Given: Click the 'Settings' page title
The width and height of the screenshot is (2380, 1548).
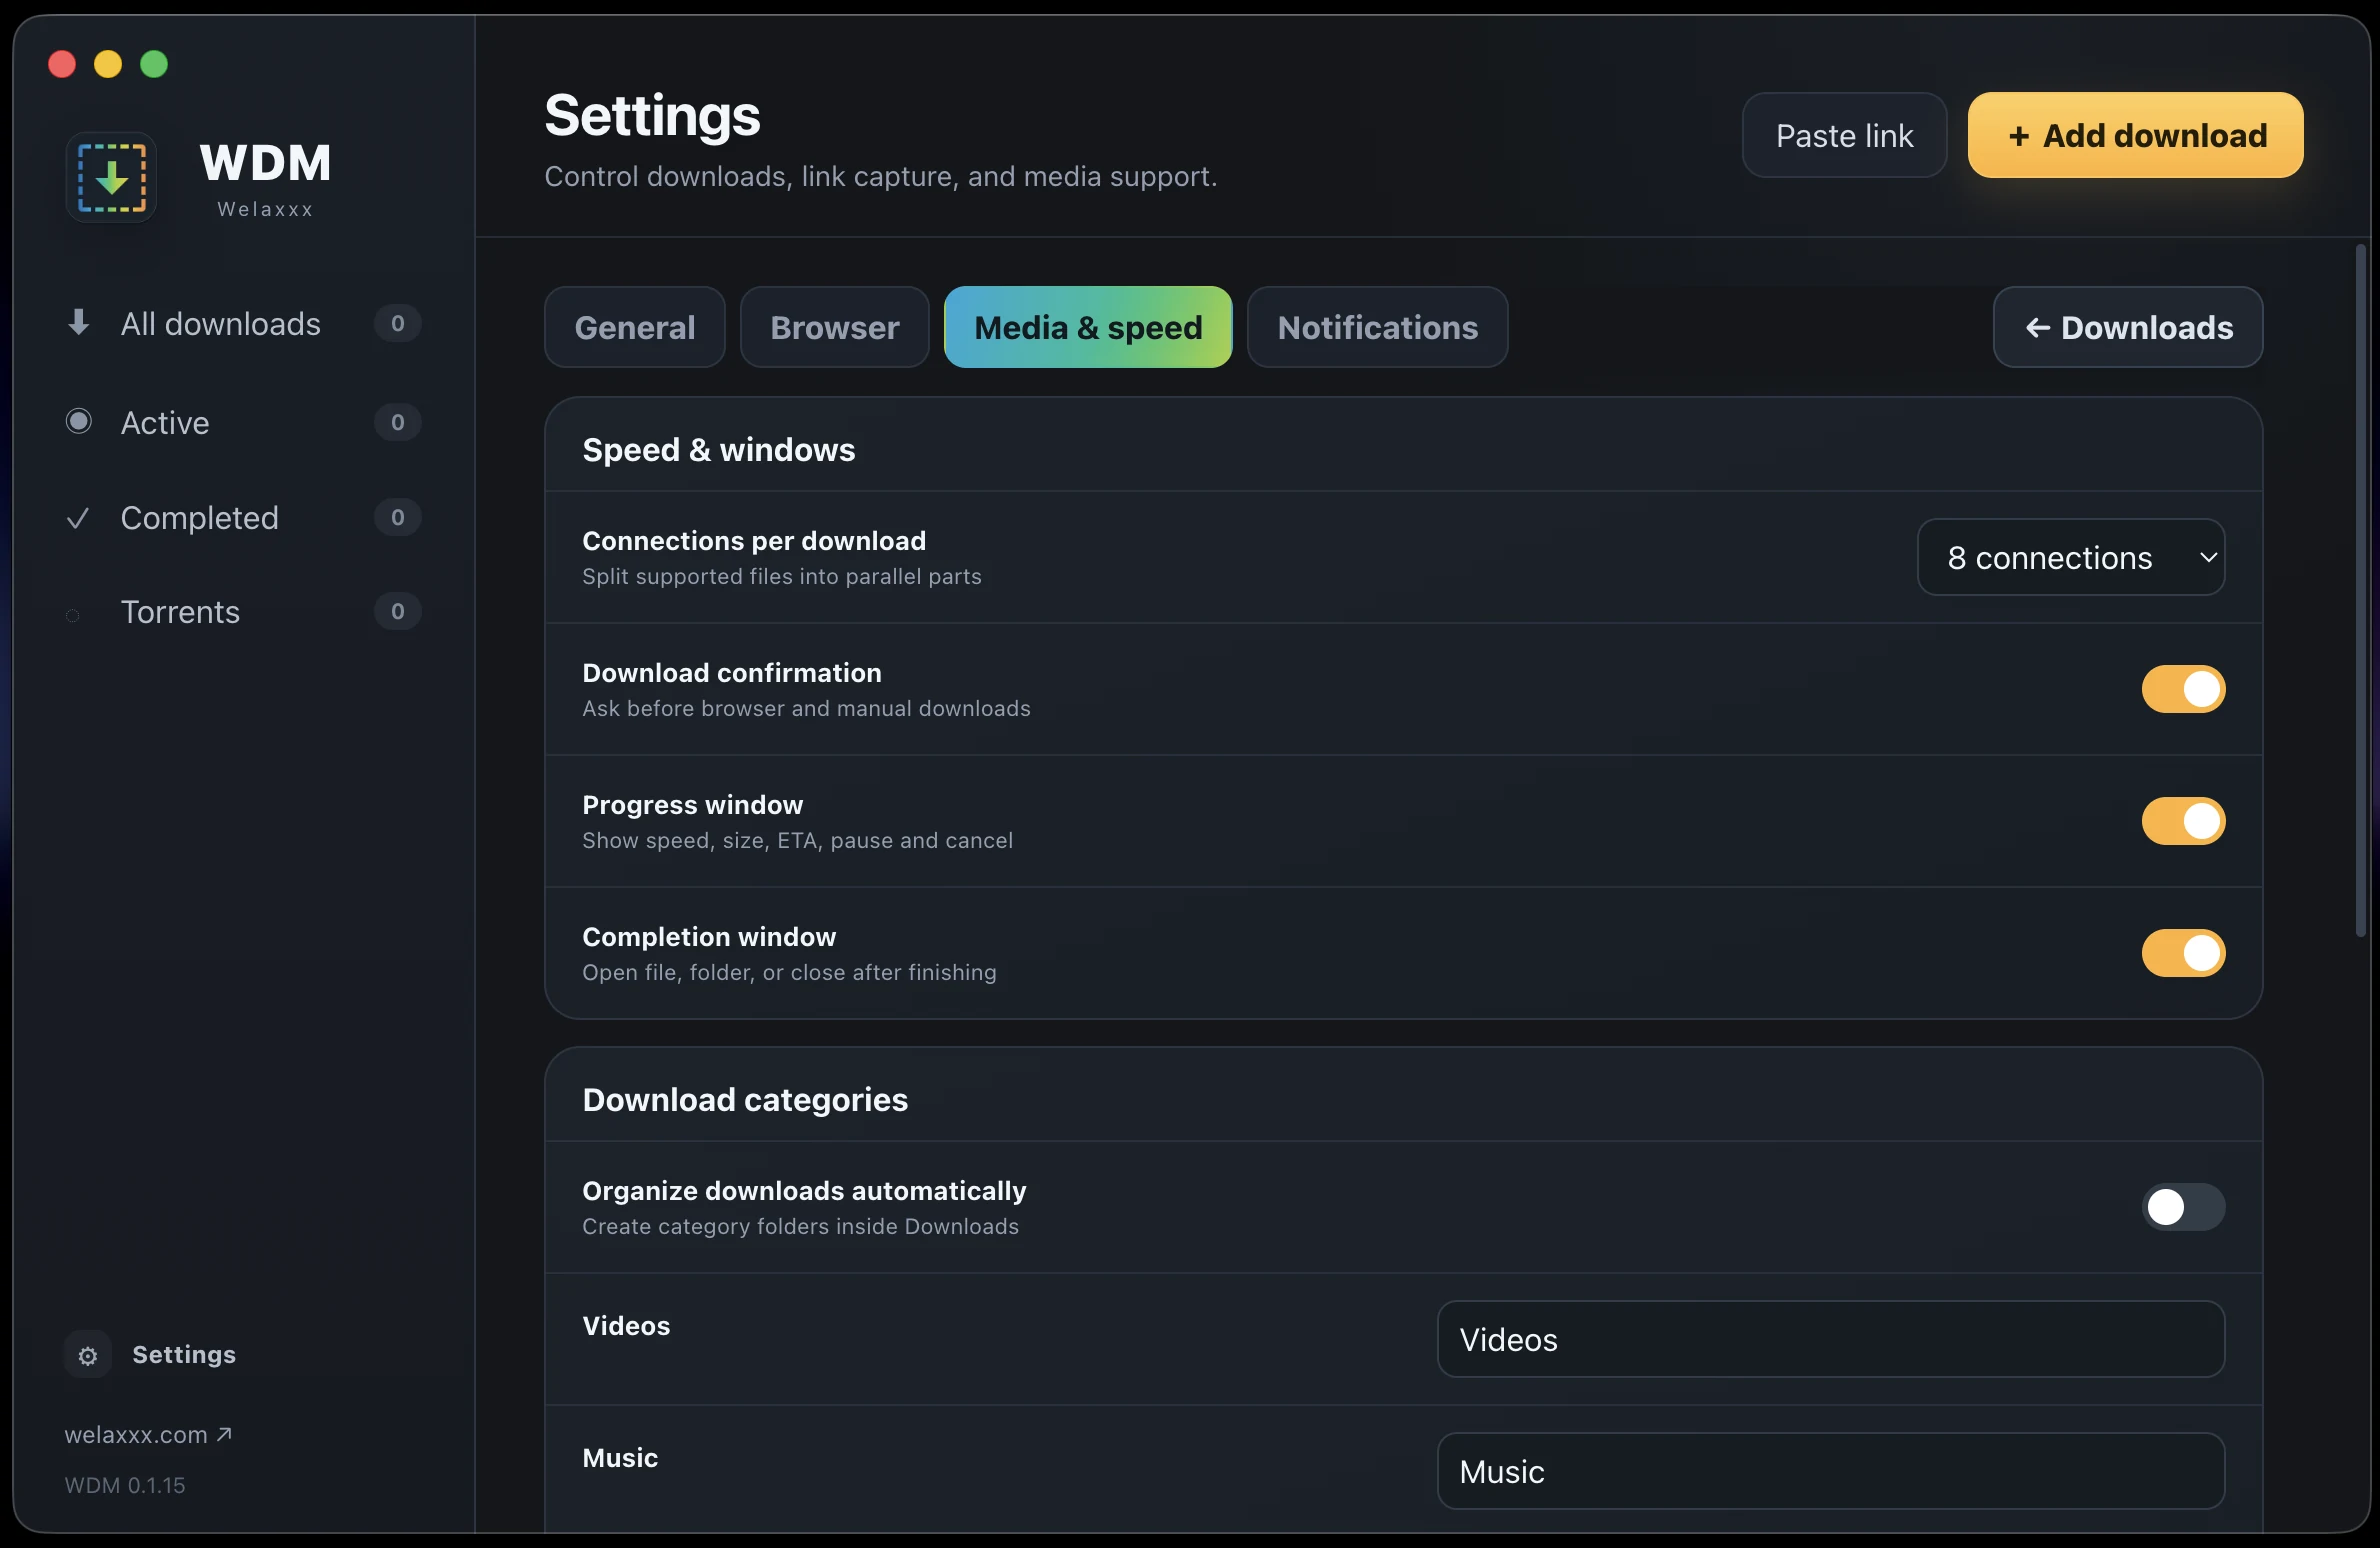Looking at the screenshot, I should 652,115.
